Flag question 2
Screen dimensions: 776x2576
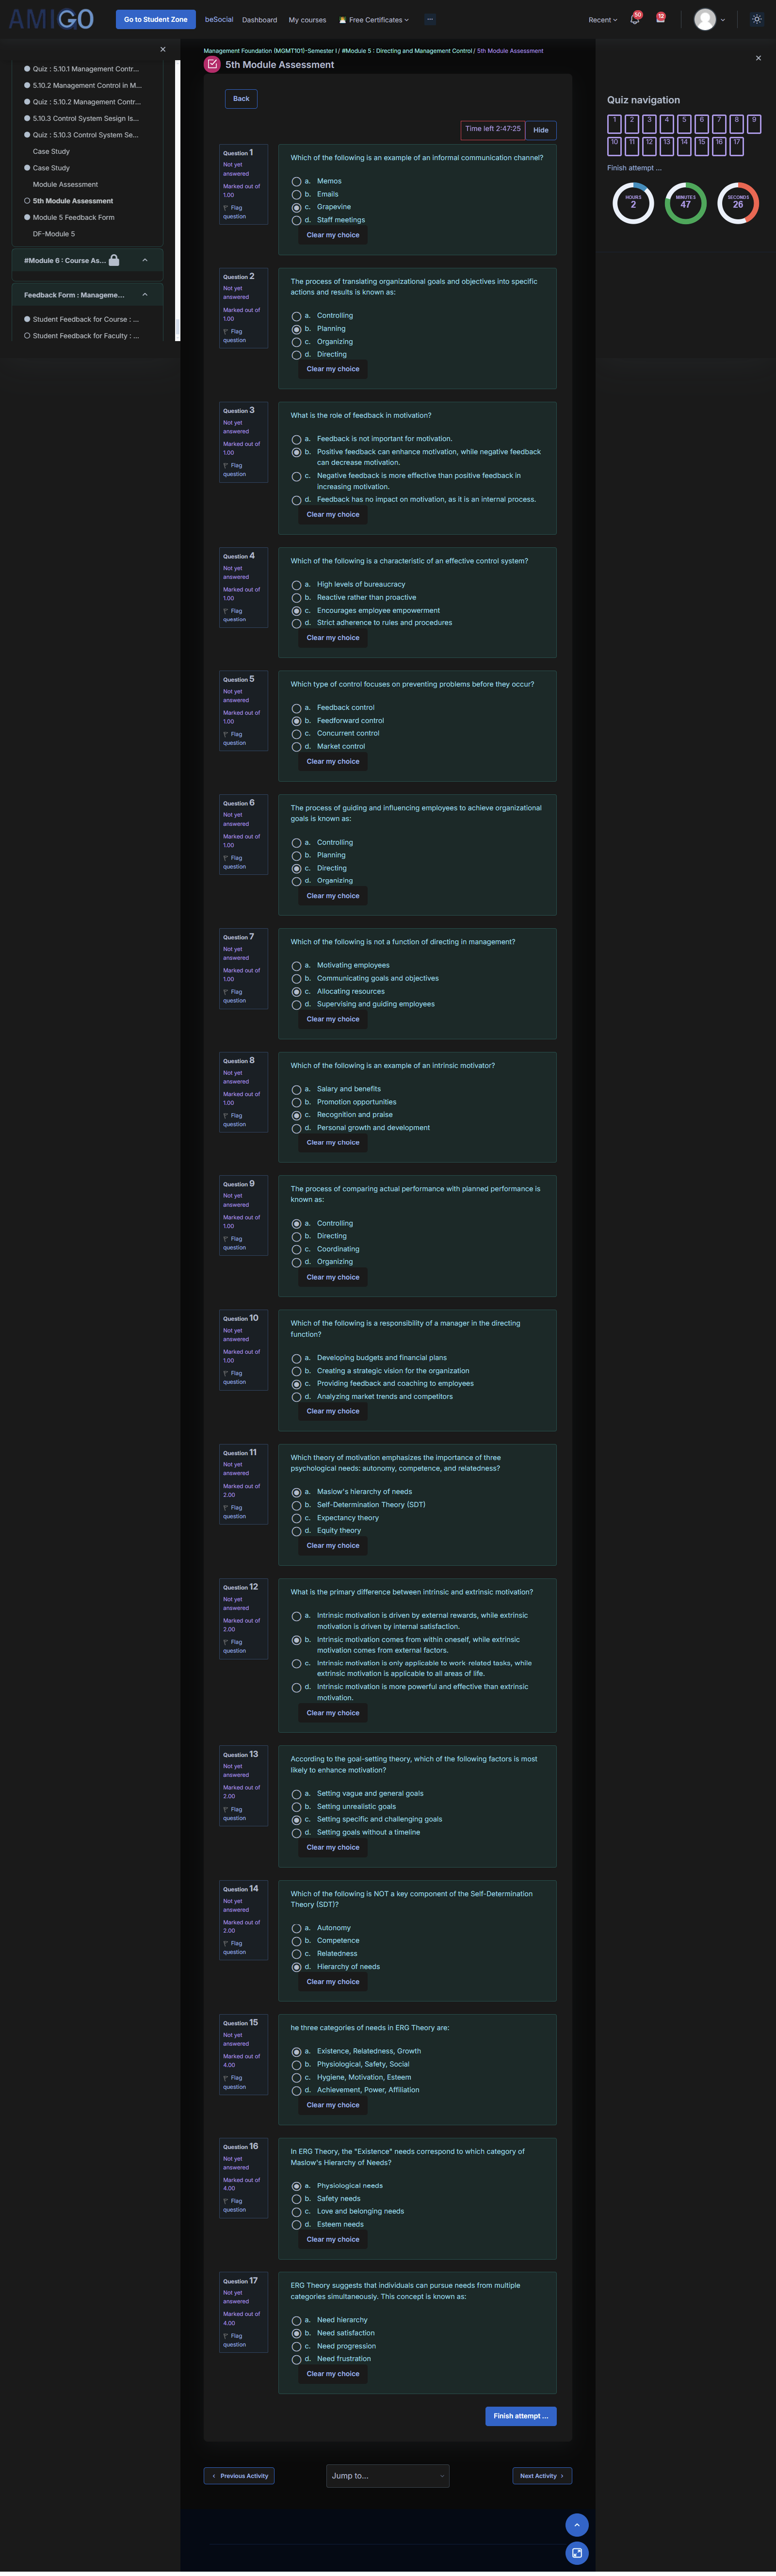click(x=234, y=335)
